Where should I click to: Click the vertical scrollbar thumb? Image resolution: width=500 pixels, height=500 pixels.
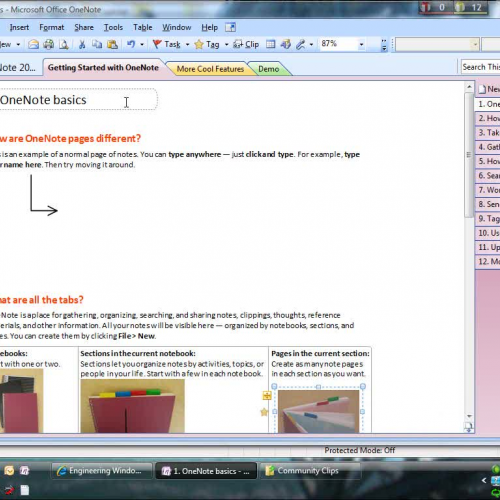click(x=469, y=155)
